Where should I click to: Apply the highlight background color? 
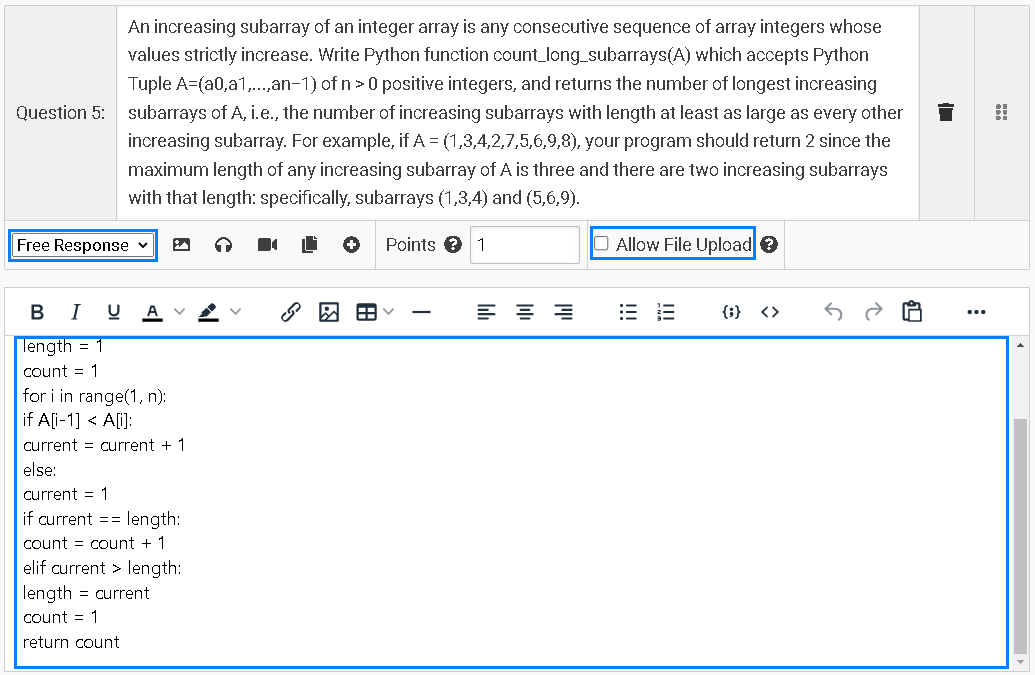(x=209, y=312)
